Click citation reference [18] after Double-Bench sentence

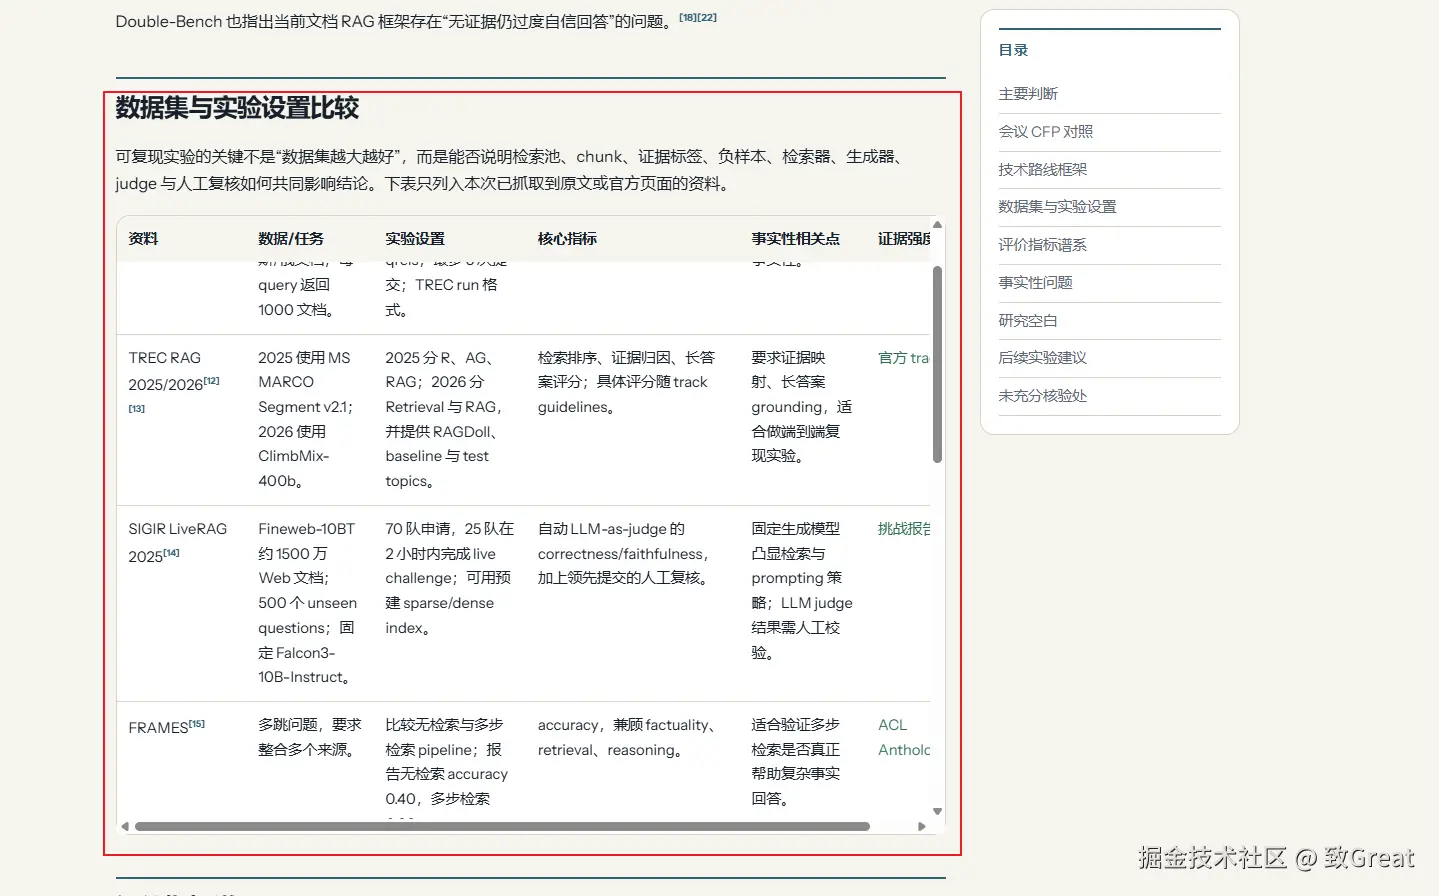click(x=688, y=17)
